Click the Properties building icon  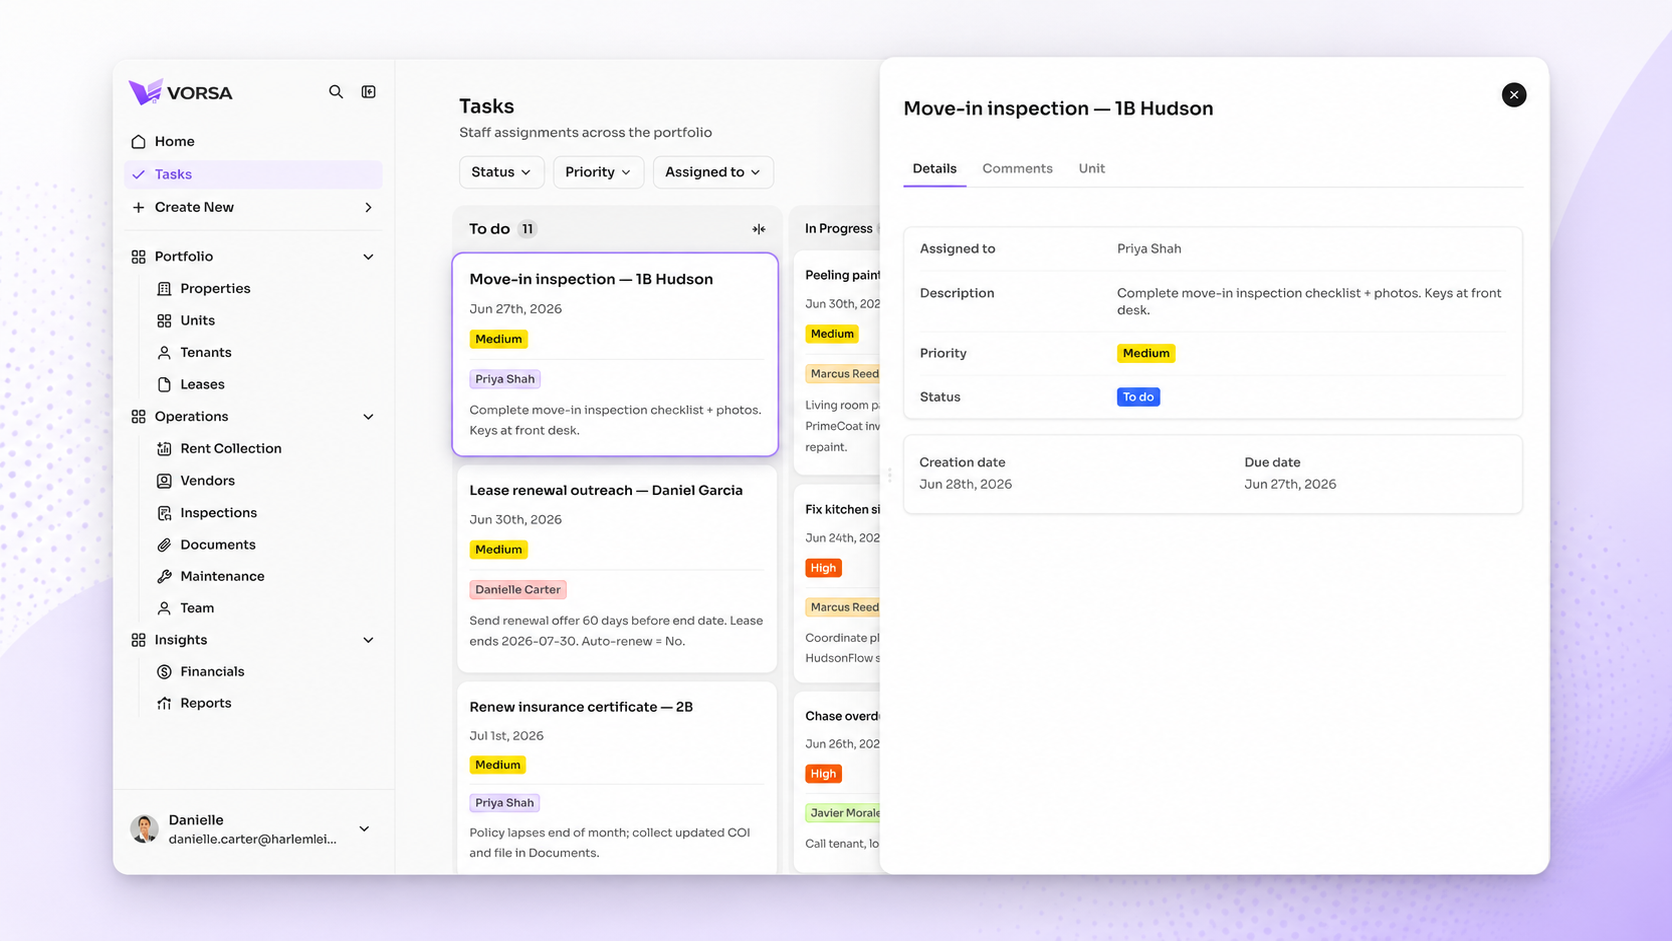pos(164,289)
